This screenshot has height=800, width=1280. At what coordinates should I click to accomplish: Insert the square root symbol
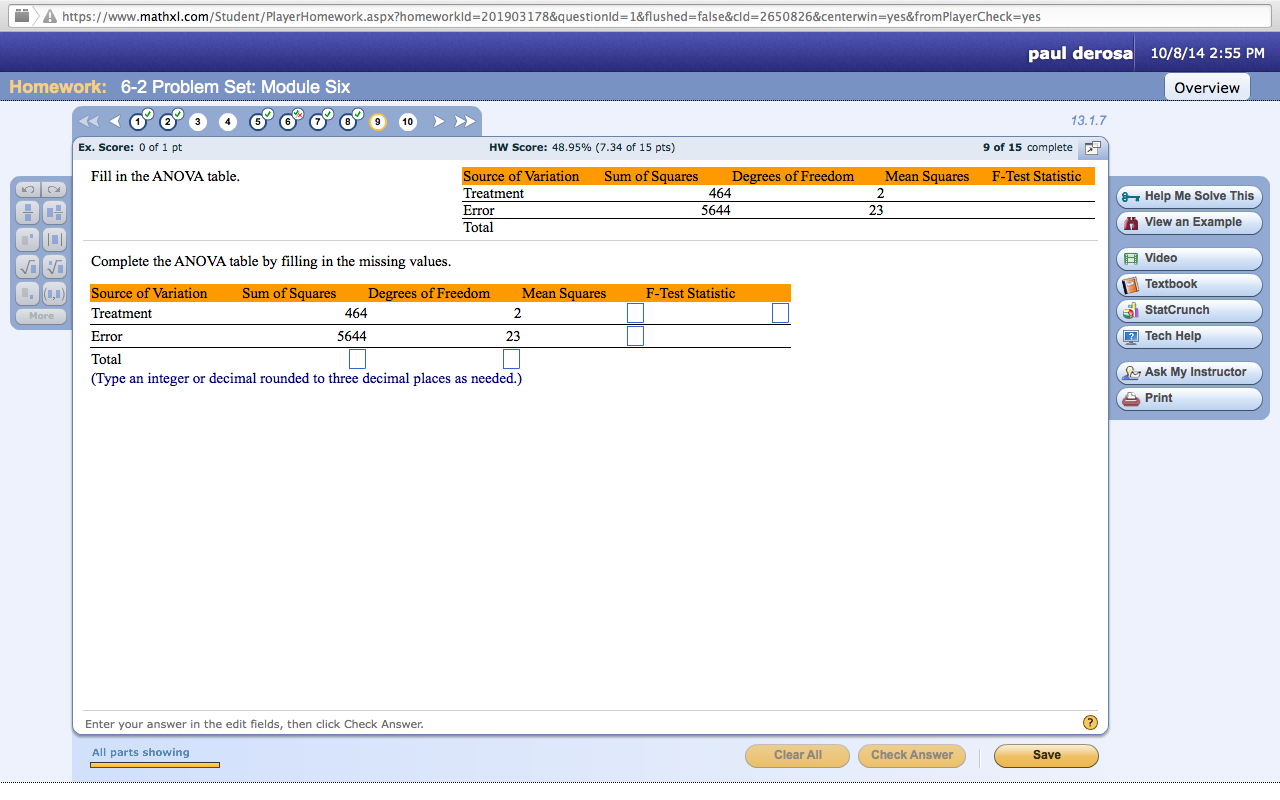click(x=27, y=266)
